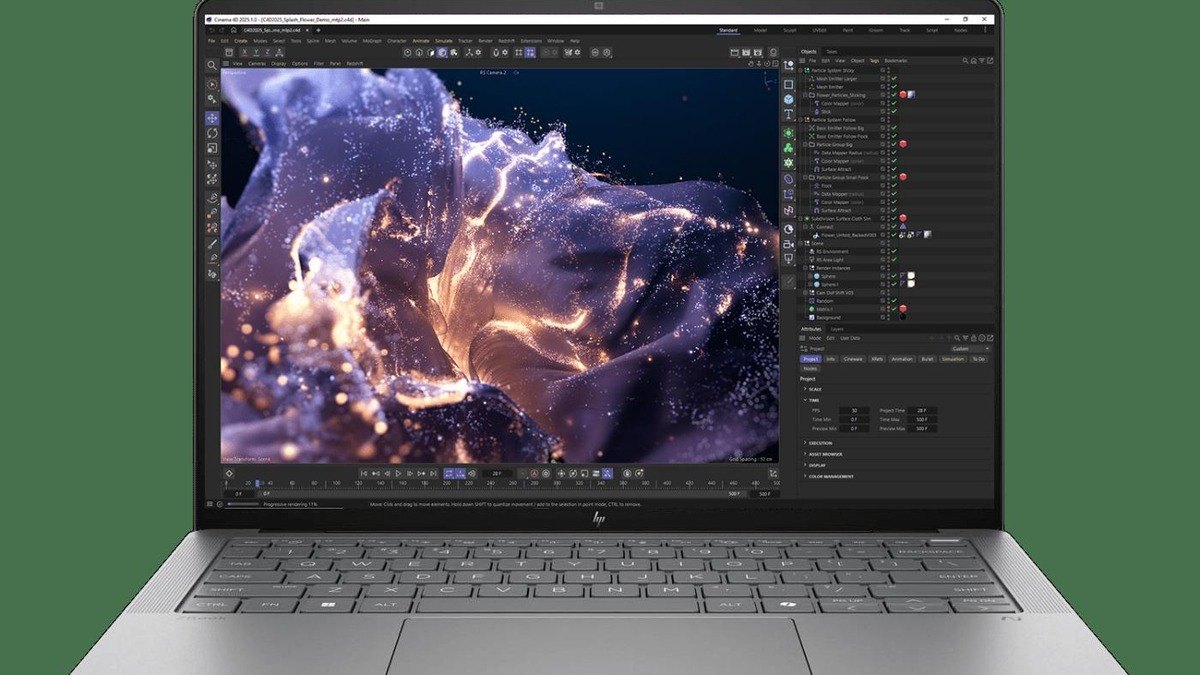
Task: Open the Object Manager hamburger menu icon
Action: (x=802, y=60)
